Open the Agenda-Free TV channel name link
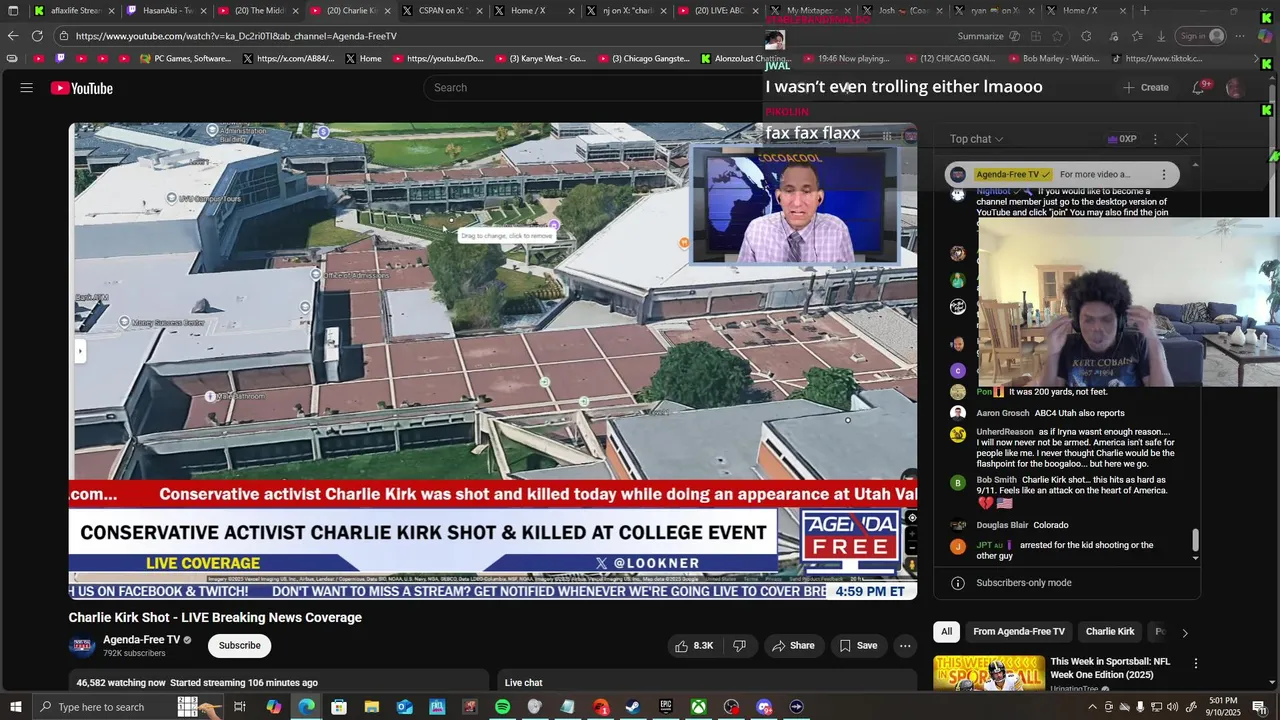1280x720 pixels. pos(142,640)
